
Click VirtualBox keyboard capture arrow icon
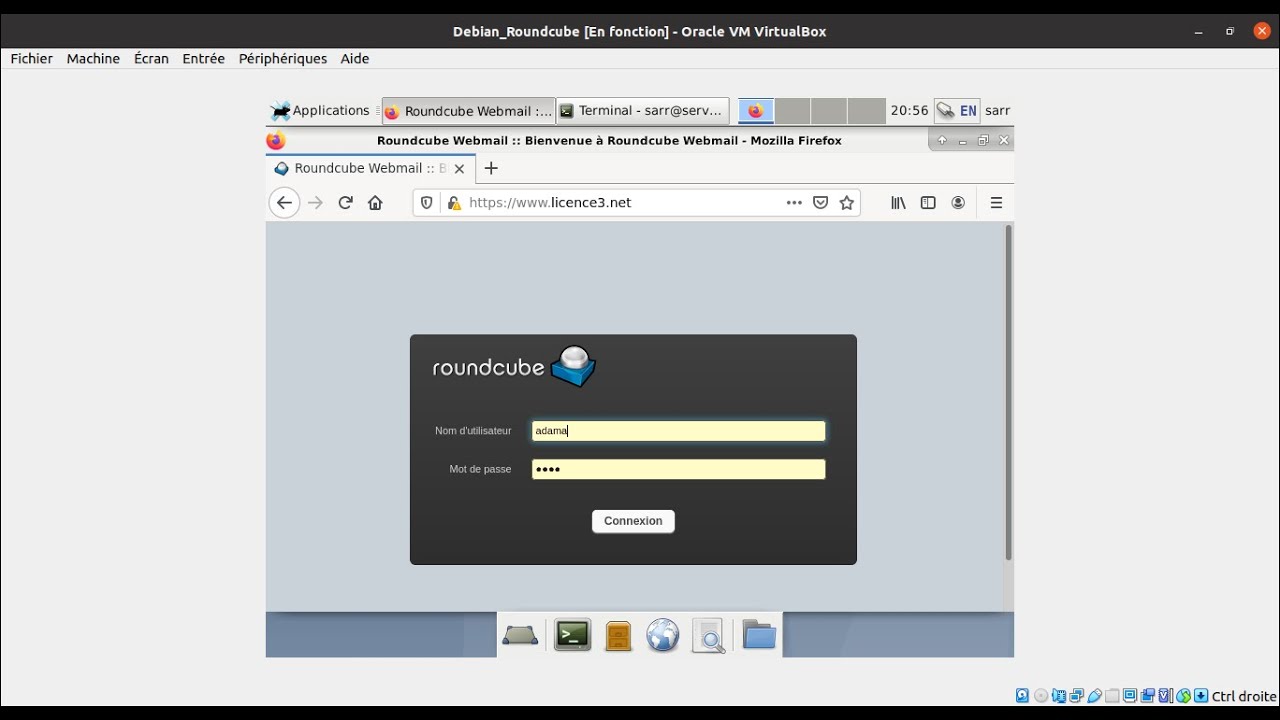1202,696
